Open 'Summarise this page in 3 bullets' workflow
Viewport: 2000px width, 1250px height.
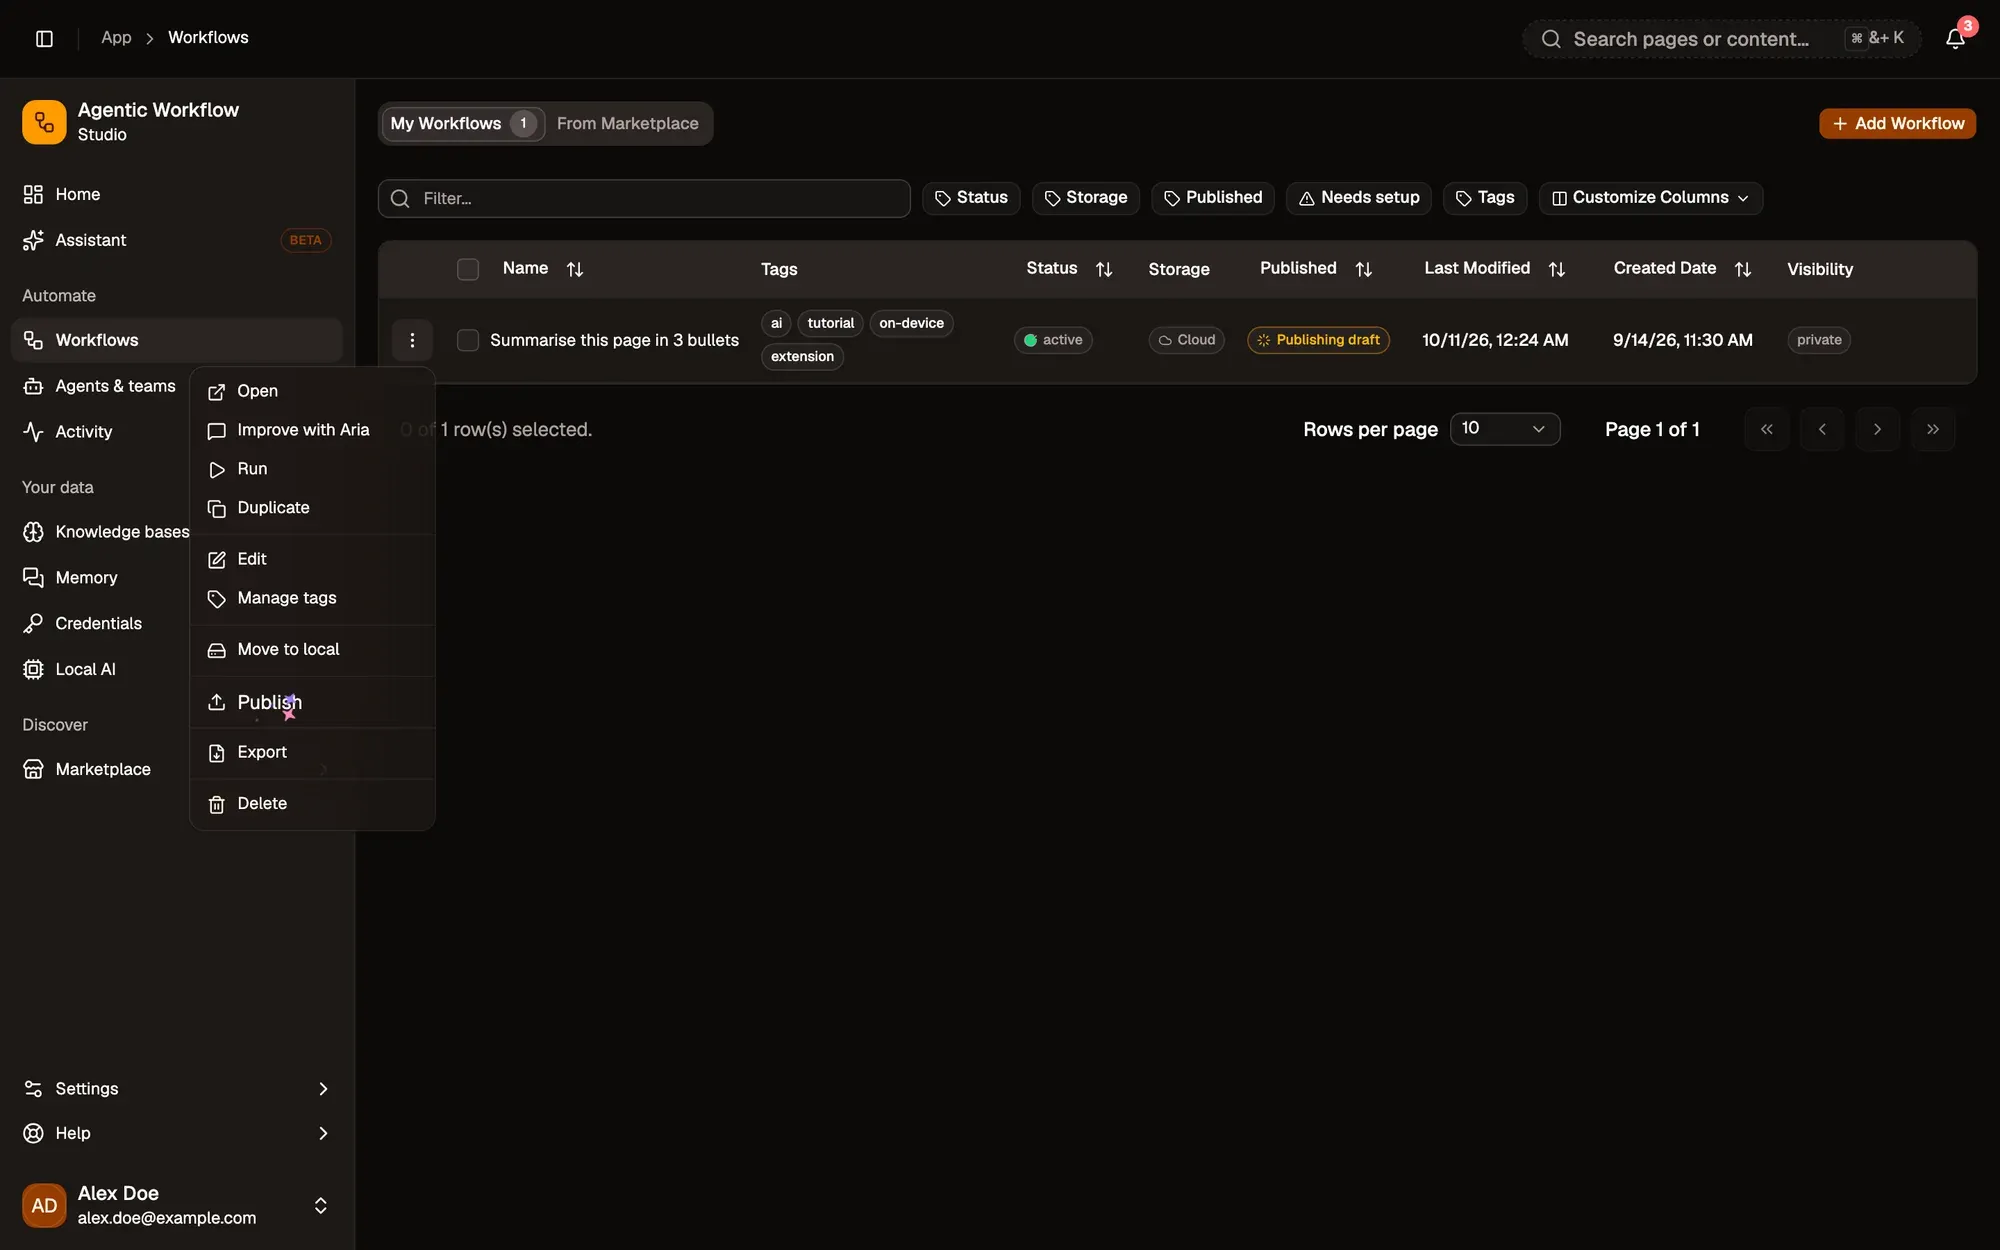click(x=614, y=340)
